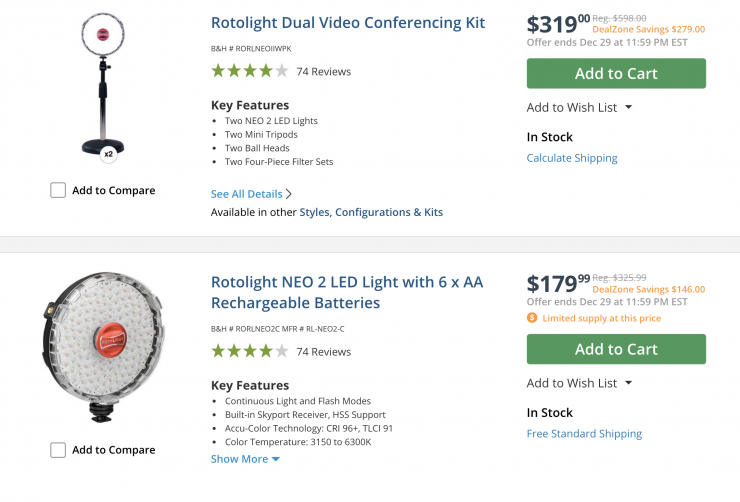Viewport: 740px width, 502px height.
Task: Expand Show More key features
Action: pos(245,459)
